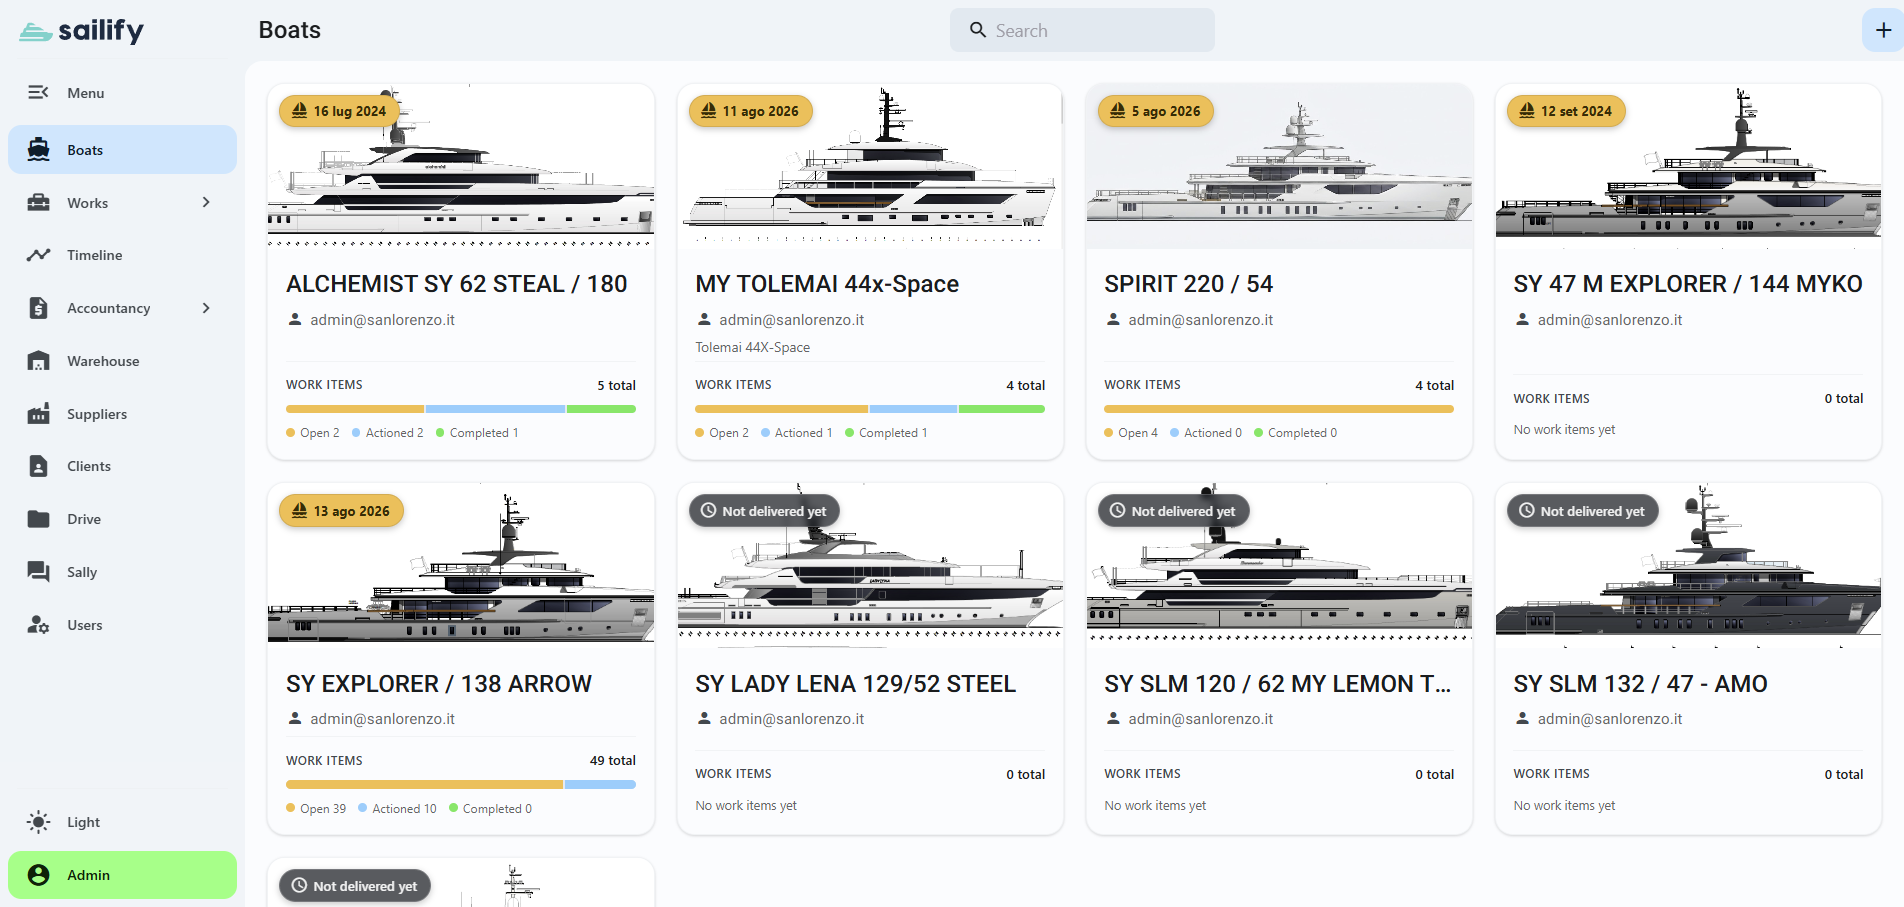1904x907 pixels.
Task: Click clock icon on SY LADY LENA badge
Action: click(708, 511)
